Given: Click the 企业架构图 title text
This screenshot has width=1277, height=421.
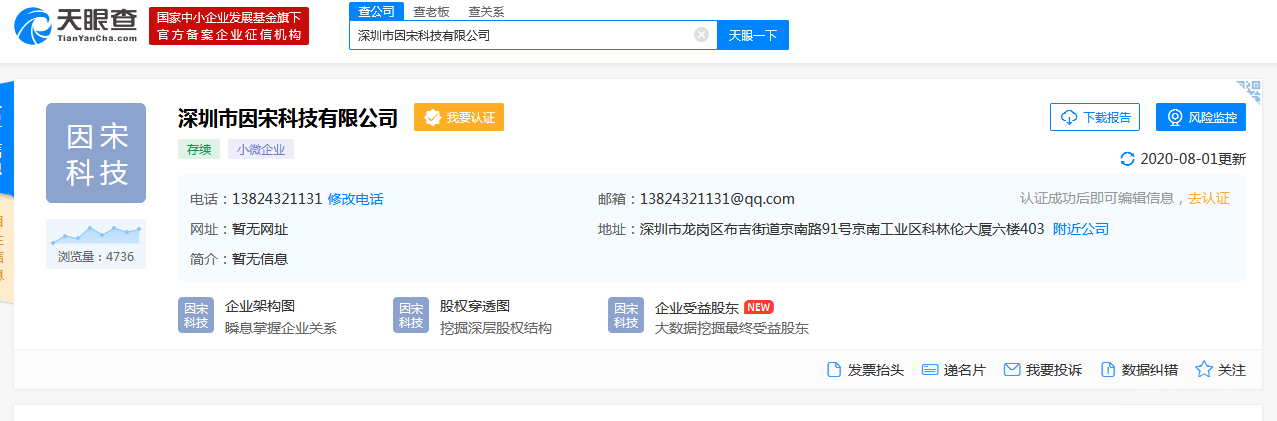Looking at the screenshot, I should click(x=260, y=306).
